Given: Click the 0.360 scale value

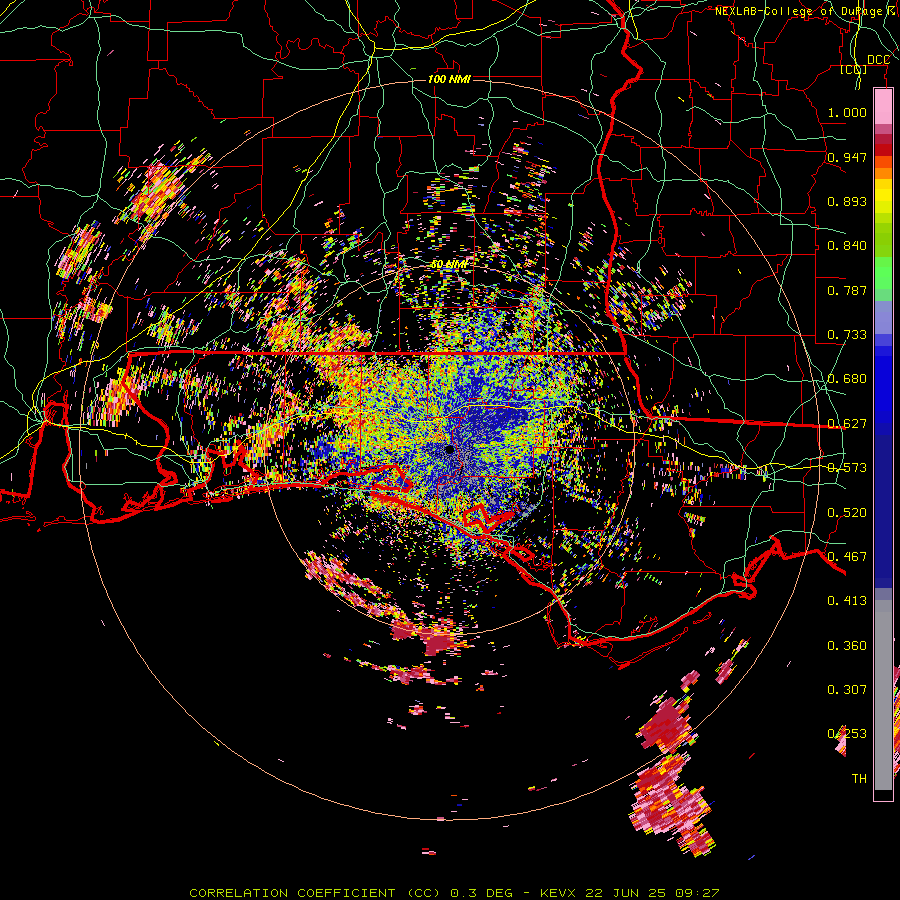Looking at the screenshot, I should click(847, 646).
